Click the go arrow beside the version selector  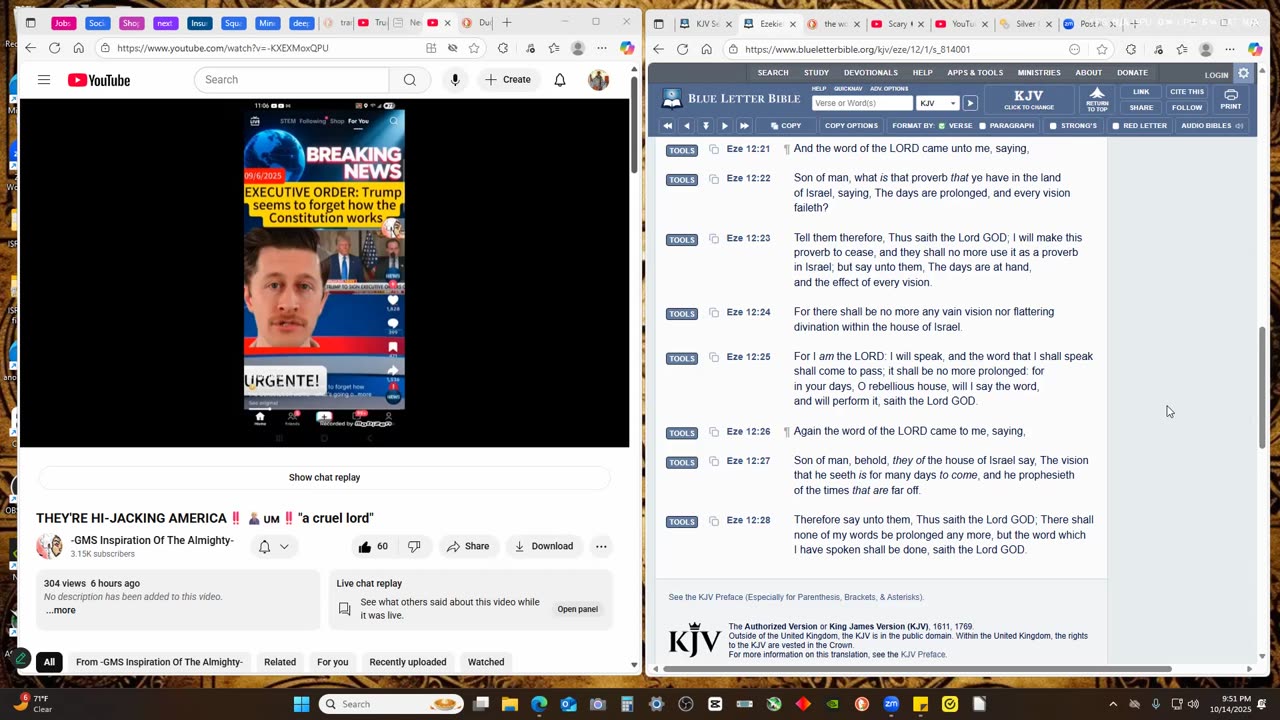click(970, 103)
